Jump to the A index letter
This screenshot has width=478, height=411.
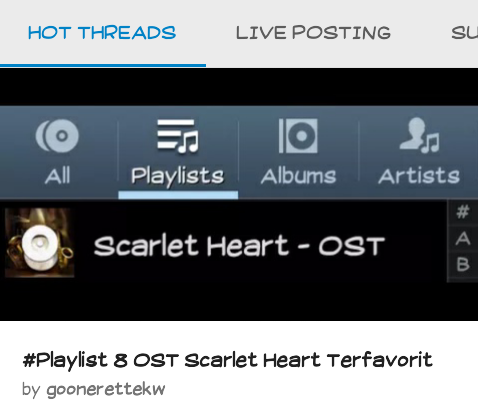463,239
